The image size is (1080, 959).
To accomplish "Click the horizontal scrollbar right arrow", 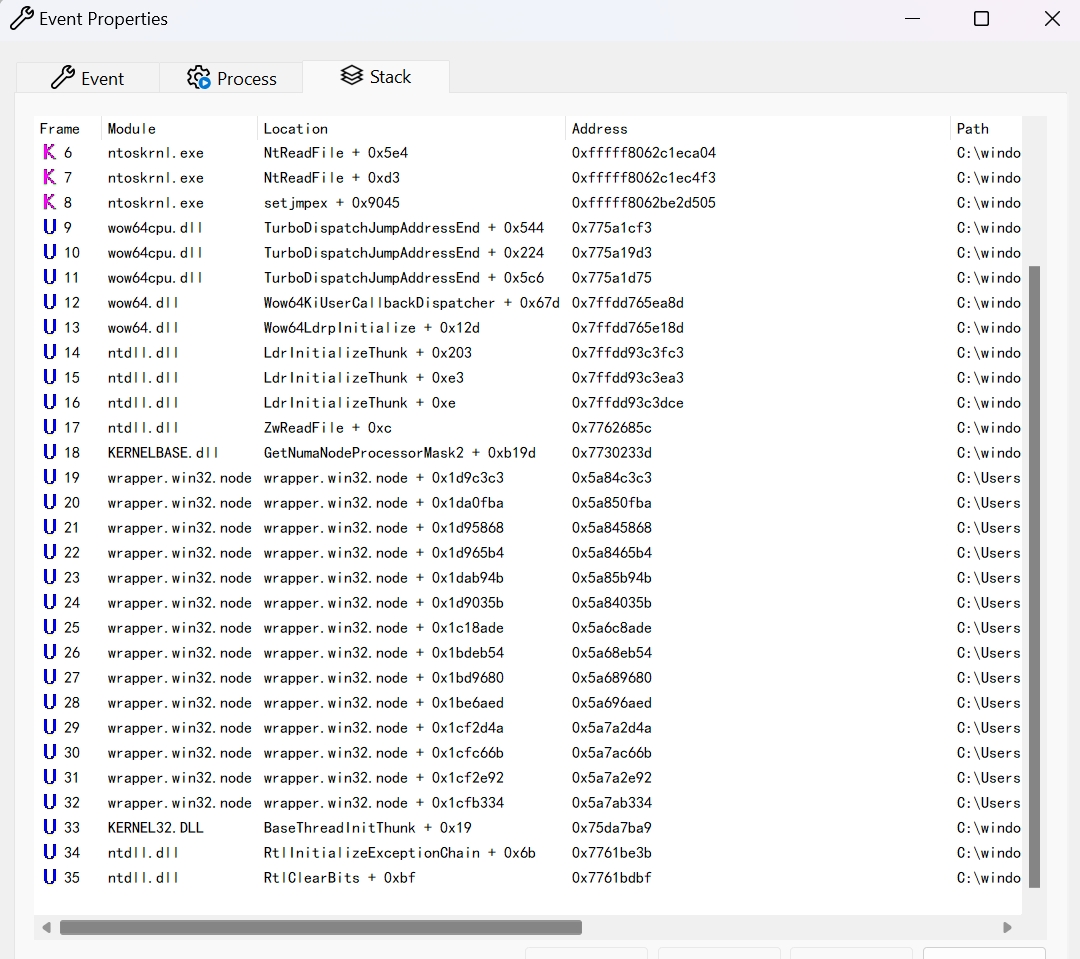I will click(x=1010, y=928).
